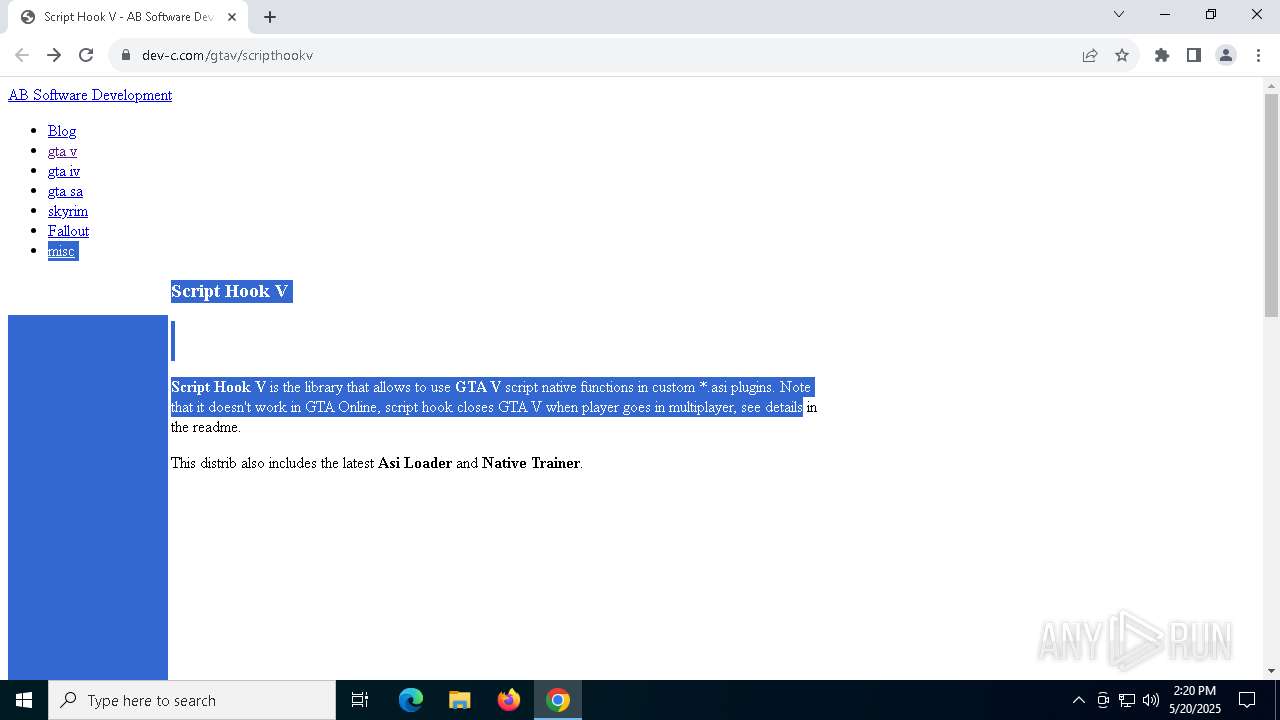The width and height of the screenshot is (1280, 720).
Task: Open the gta sa section
Action: tap(65, 191)
